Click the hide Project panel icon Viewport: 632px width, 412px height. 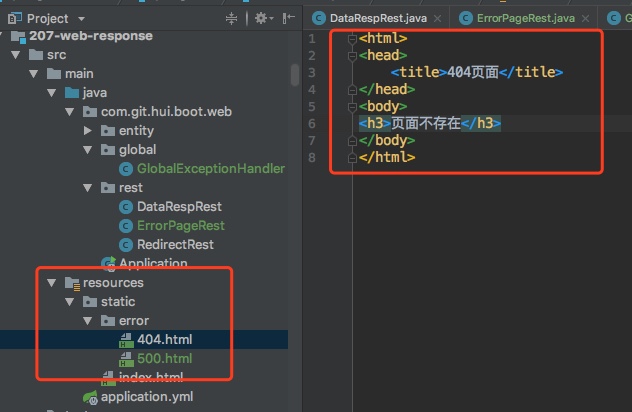290,18
